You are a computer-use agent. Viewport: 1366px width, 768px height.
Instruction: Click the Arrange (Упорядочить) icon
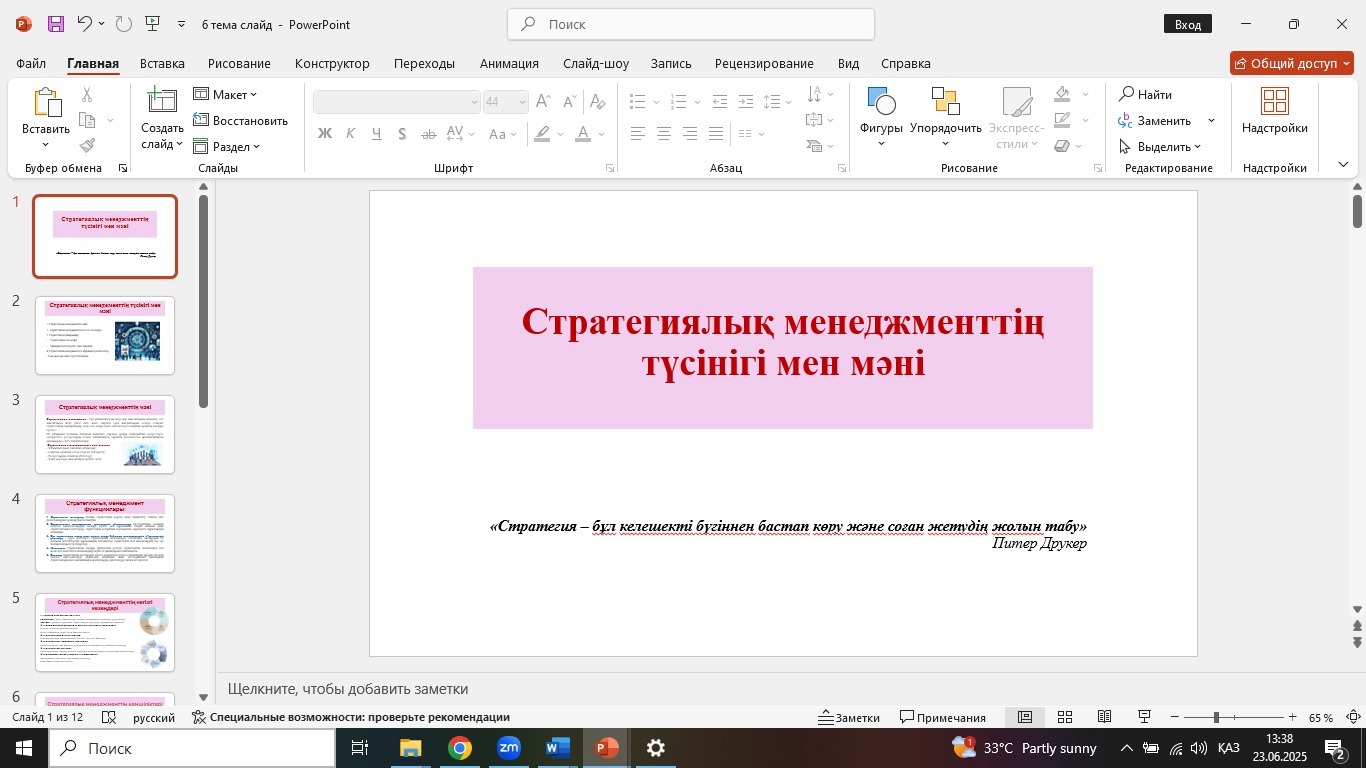(x=945, y=103)
